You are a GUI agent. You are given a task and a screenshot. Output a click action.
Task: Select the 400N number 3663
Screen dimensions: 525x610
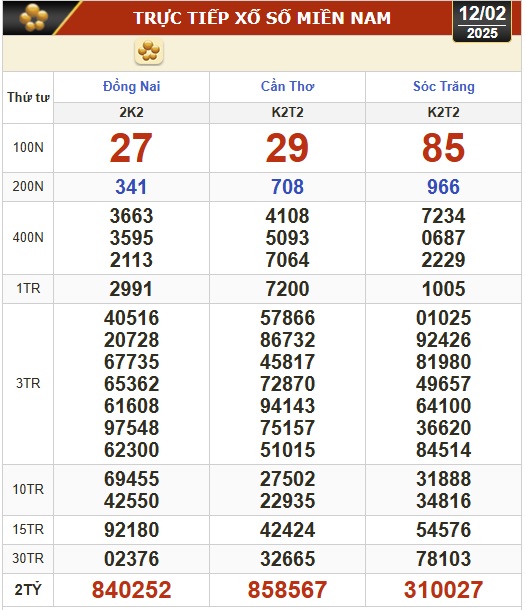pos(131,216)
